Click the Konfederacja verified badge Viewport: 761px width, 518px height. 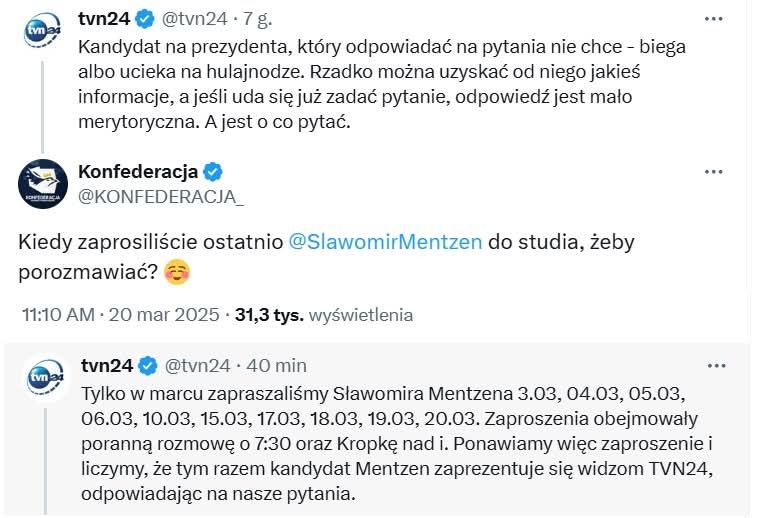click(213, 171)
